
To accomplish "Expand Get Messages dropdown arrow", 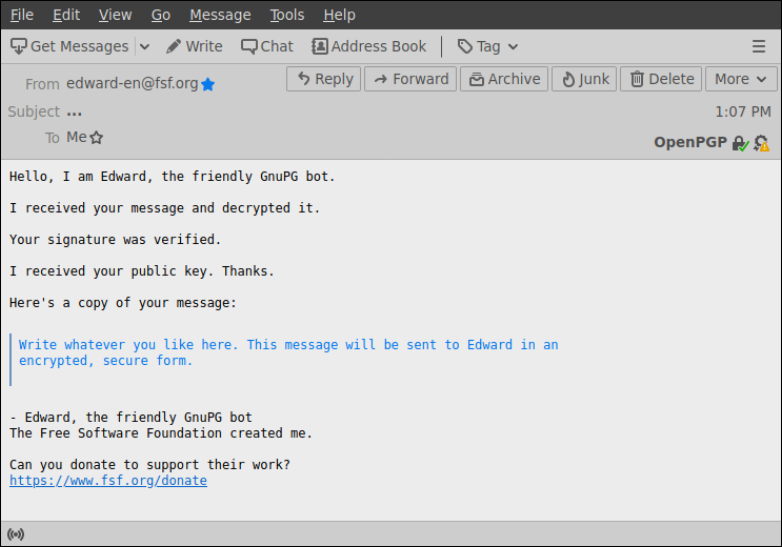I will pyautogui.click(x=145, y=47).
